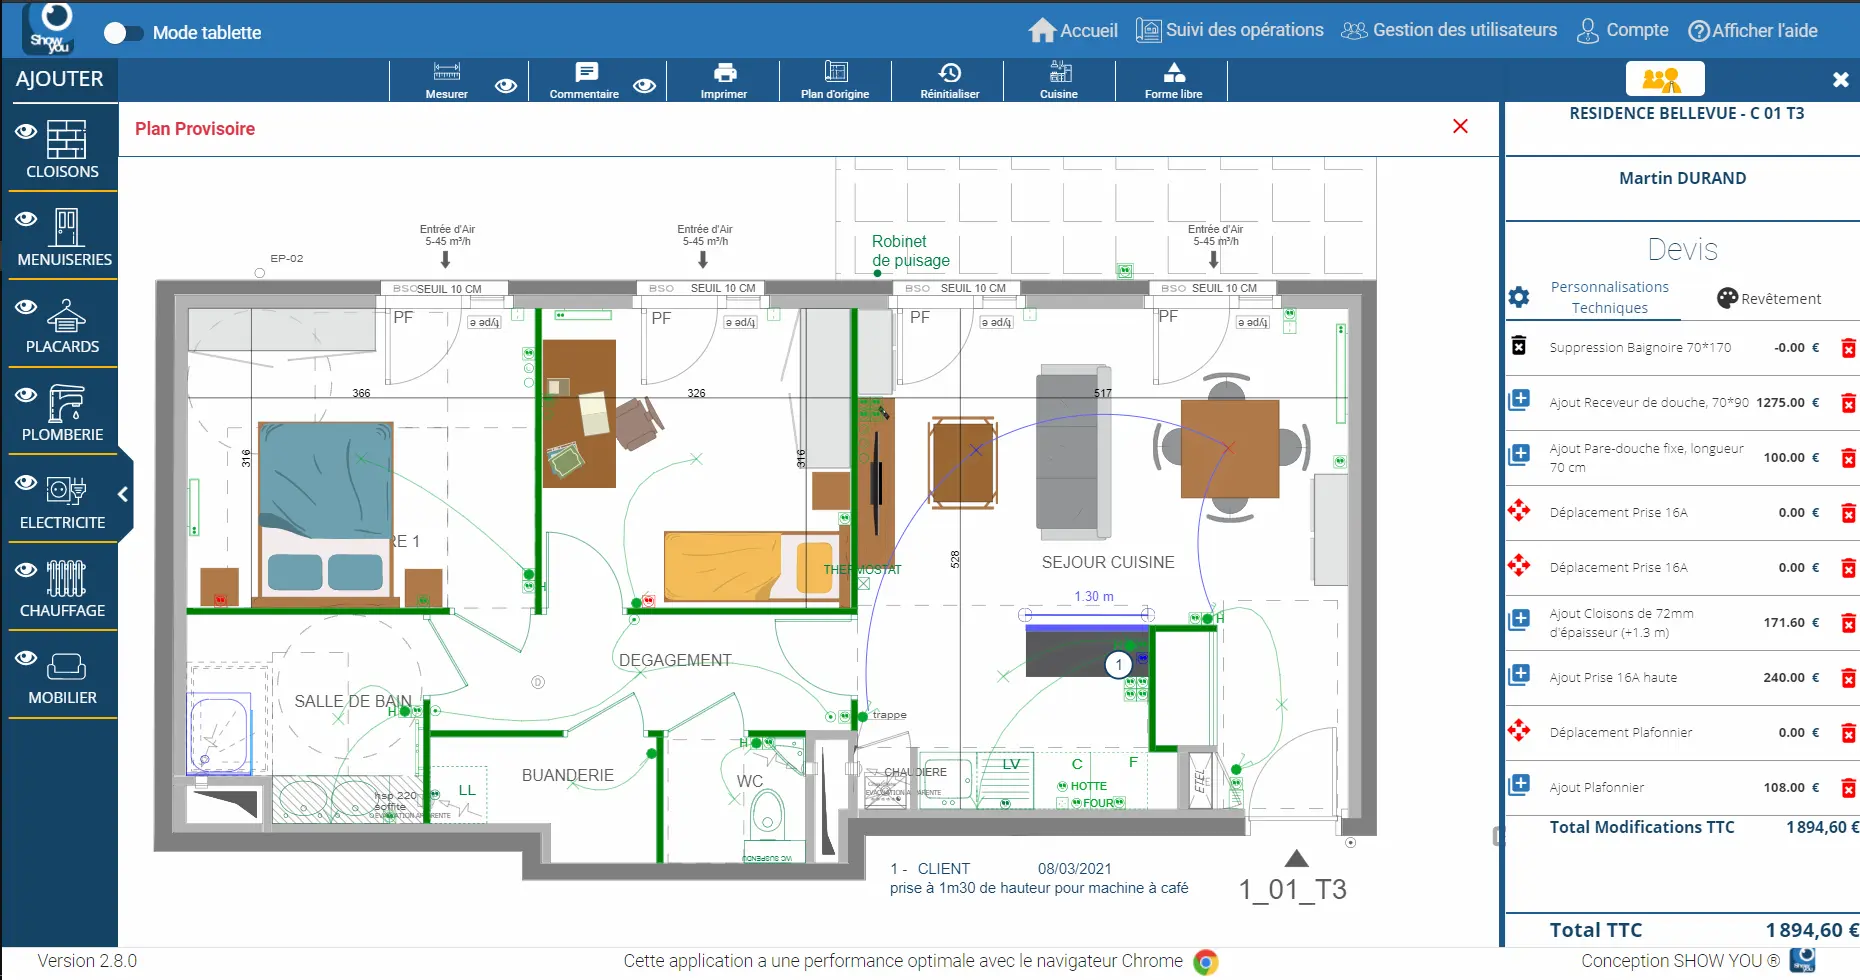Toggle ELECTRICITE visibility eye
The height and width of the screenshot is (980, 1860).
[x=26, y=483]
